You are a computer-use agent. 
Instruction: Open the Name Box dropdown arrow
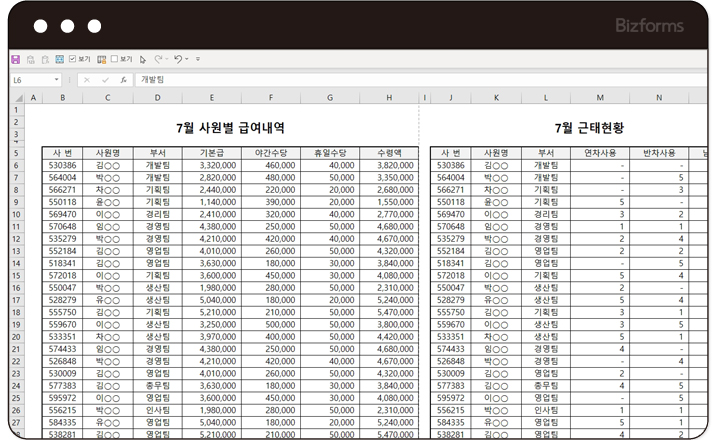click(56, 80)
